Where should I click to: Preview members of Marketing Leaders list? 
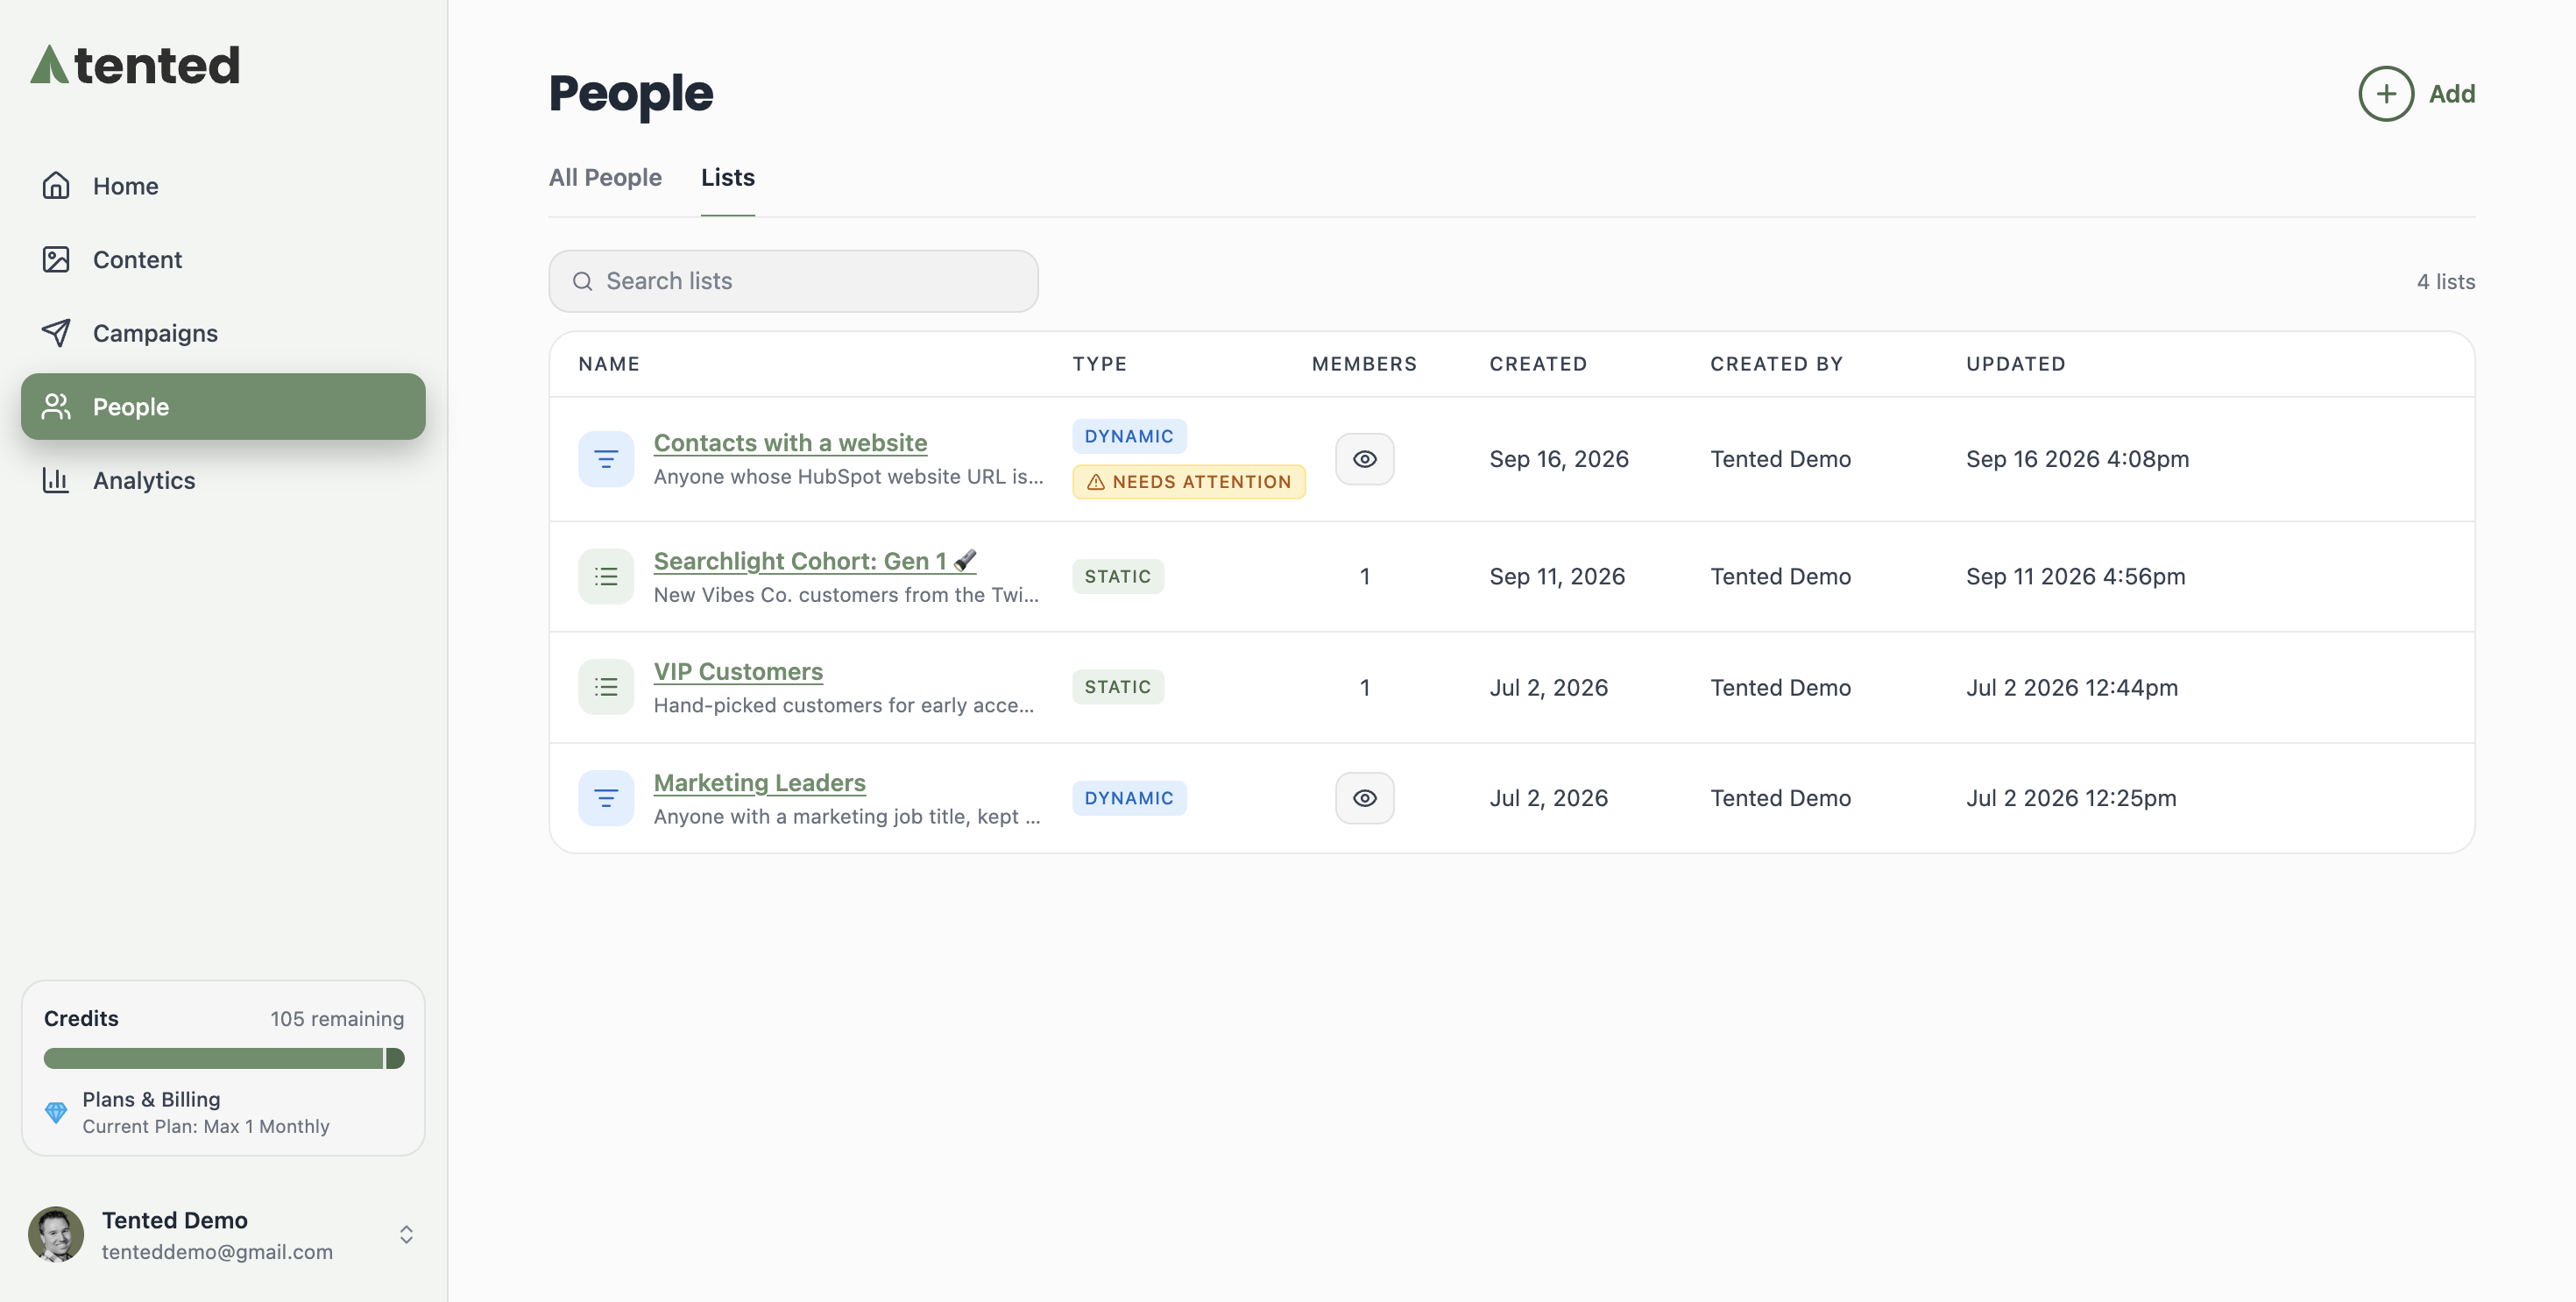[1365, 798]
